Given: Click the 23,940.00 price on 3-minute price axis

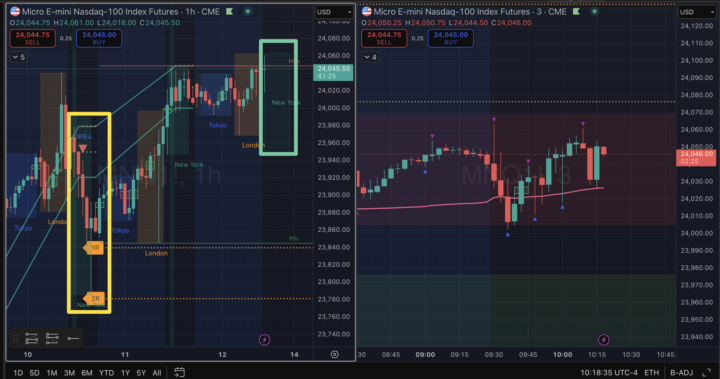Looking at the screenshot, I should pos(697,337).
